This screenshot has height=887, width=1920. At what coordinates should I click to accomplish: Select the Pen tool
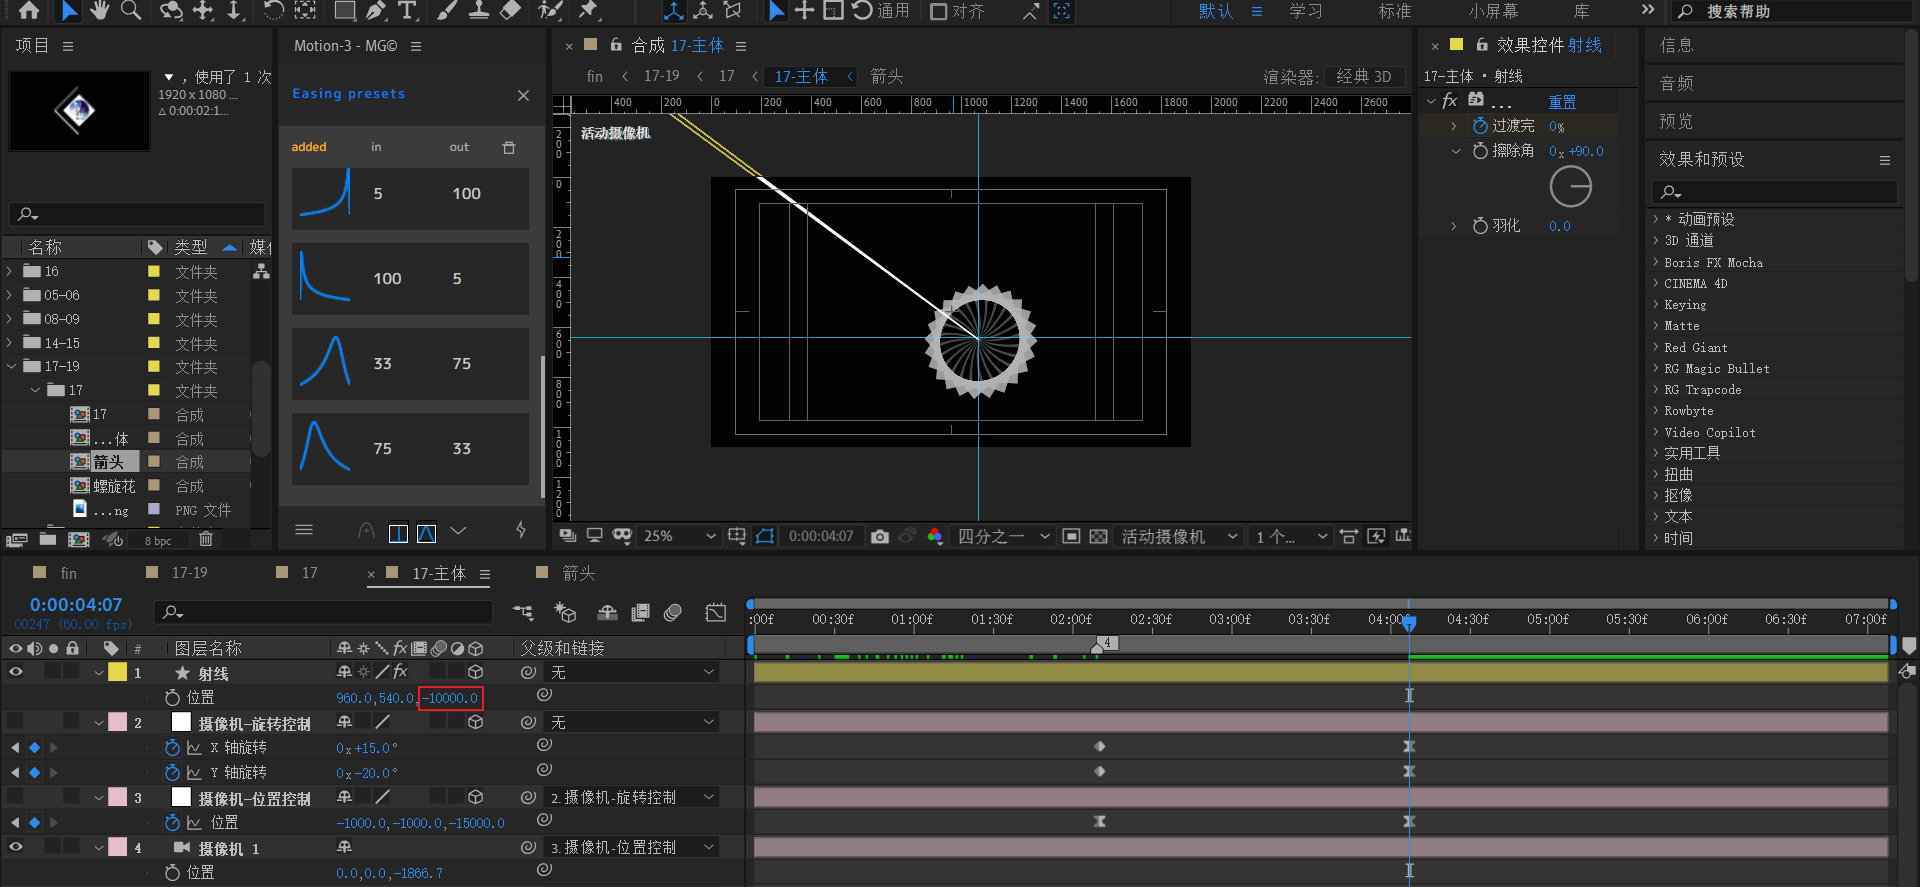(376, 11)
